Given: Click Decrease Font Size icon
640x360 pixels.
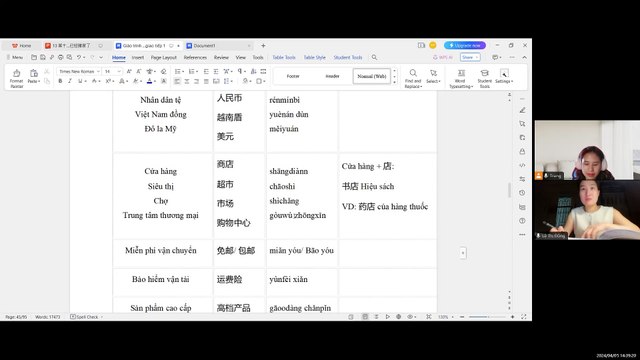Looking at the screenshot, I should click(x=139, y=71).
